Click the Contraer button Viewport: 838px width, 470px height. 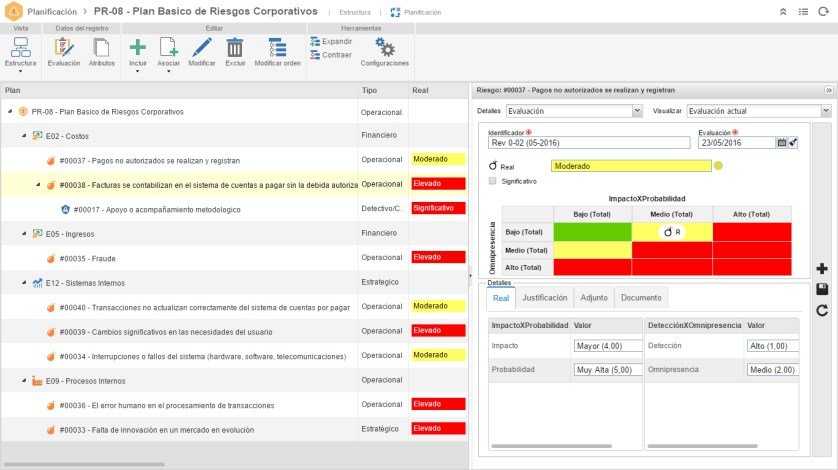(331, 55)
